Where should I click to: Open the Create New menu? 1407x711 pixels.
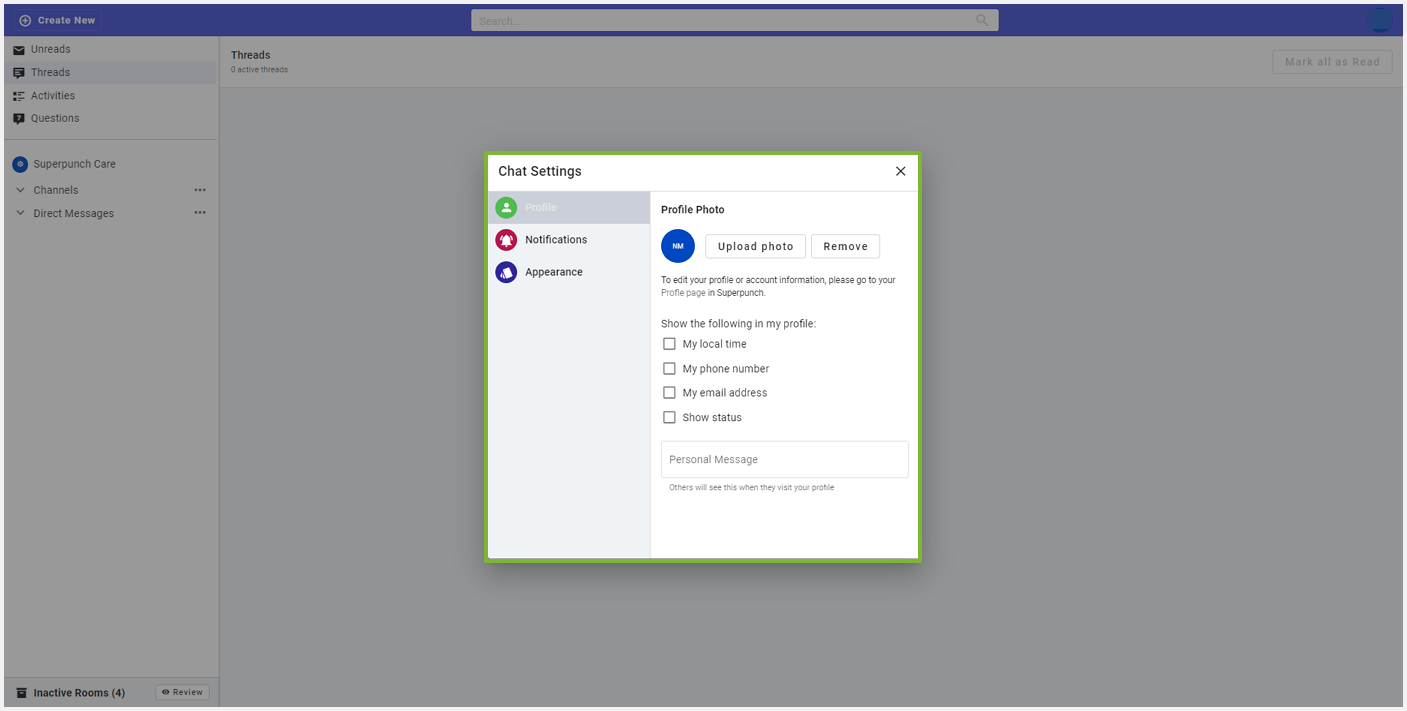click(x=57, y=20)
